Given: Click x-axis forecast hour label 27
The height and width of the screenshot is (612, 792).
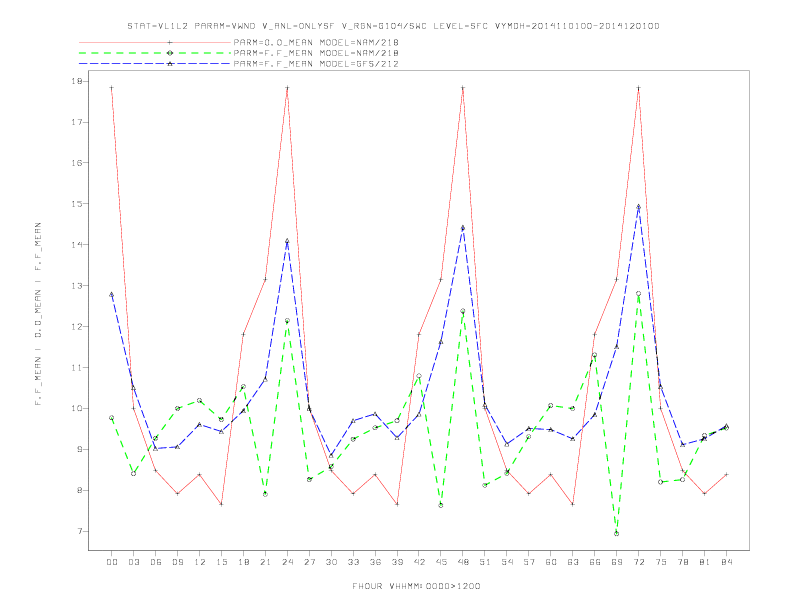Looking at the screenshot, I should pyautogui.click(x=309, y=562).
